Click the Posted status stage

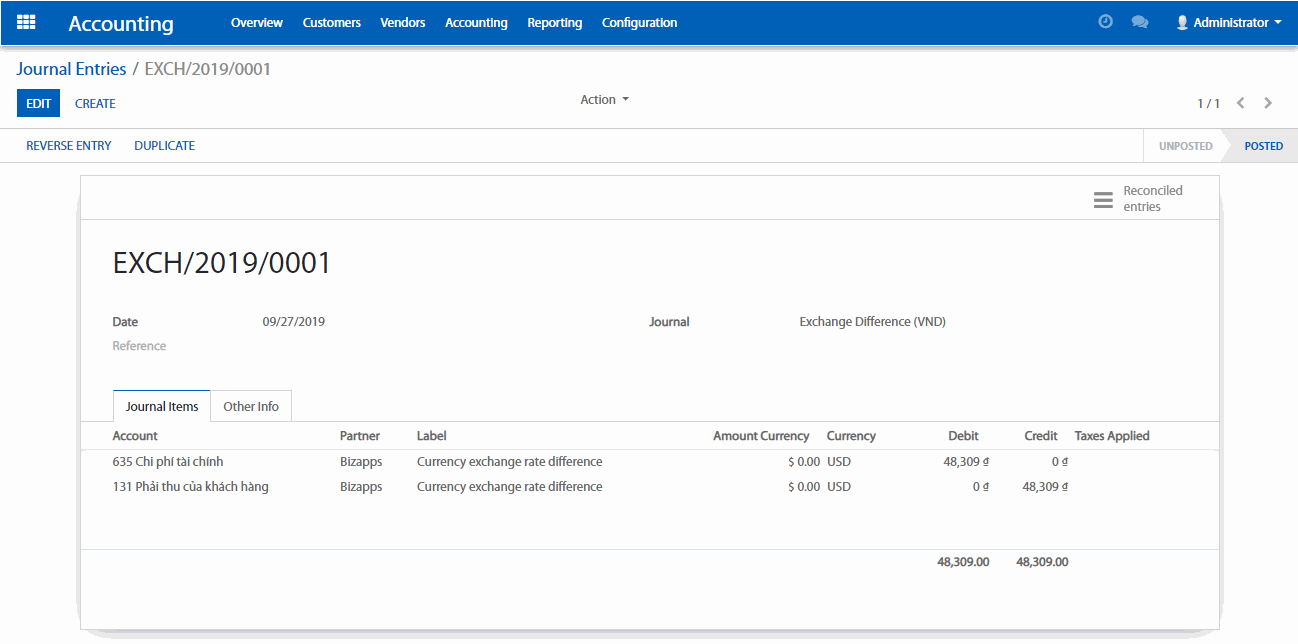pos(1263,146)
